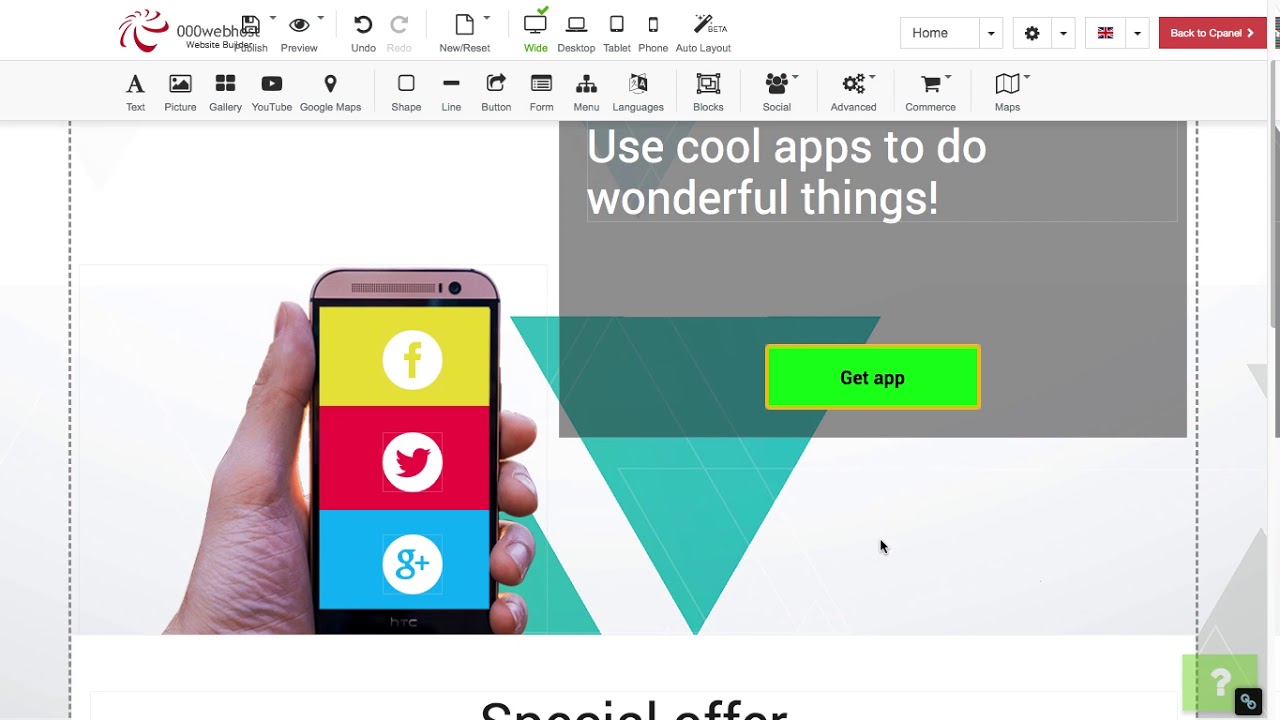
Task: Click Back to Cpanel button
Action: (x=1212, y=33)
